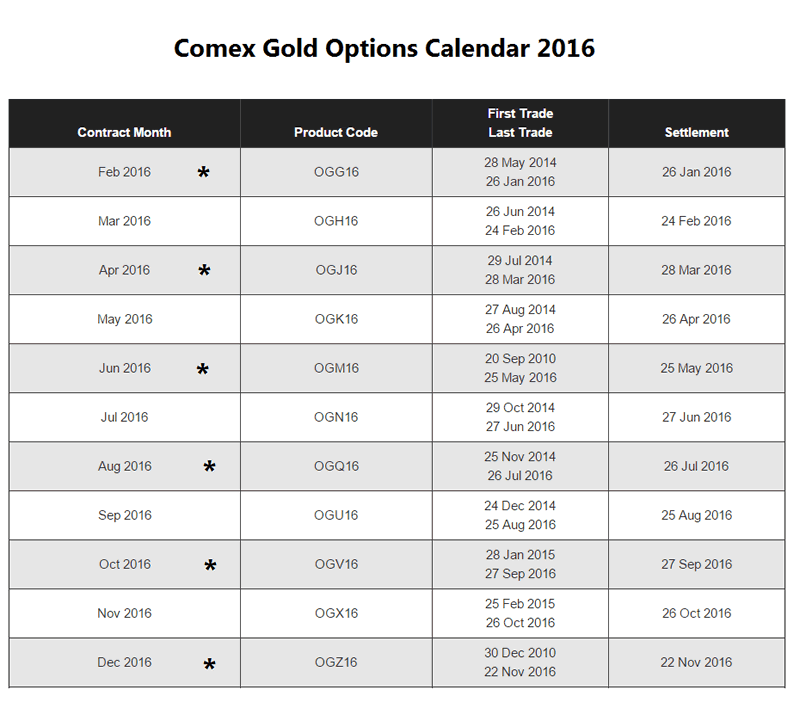Screen dimensions: 800x709
Task: Click the First Trade Last Trade header
Action: (x=520, y=123)
